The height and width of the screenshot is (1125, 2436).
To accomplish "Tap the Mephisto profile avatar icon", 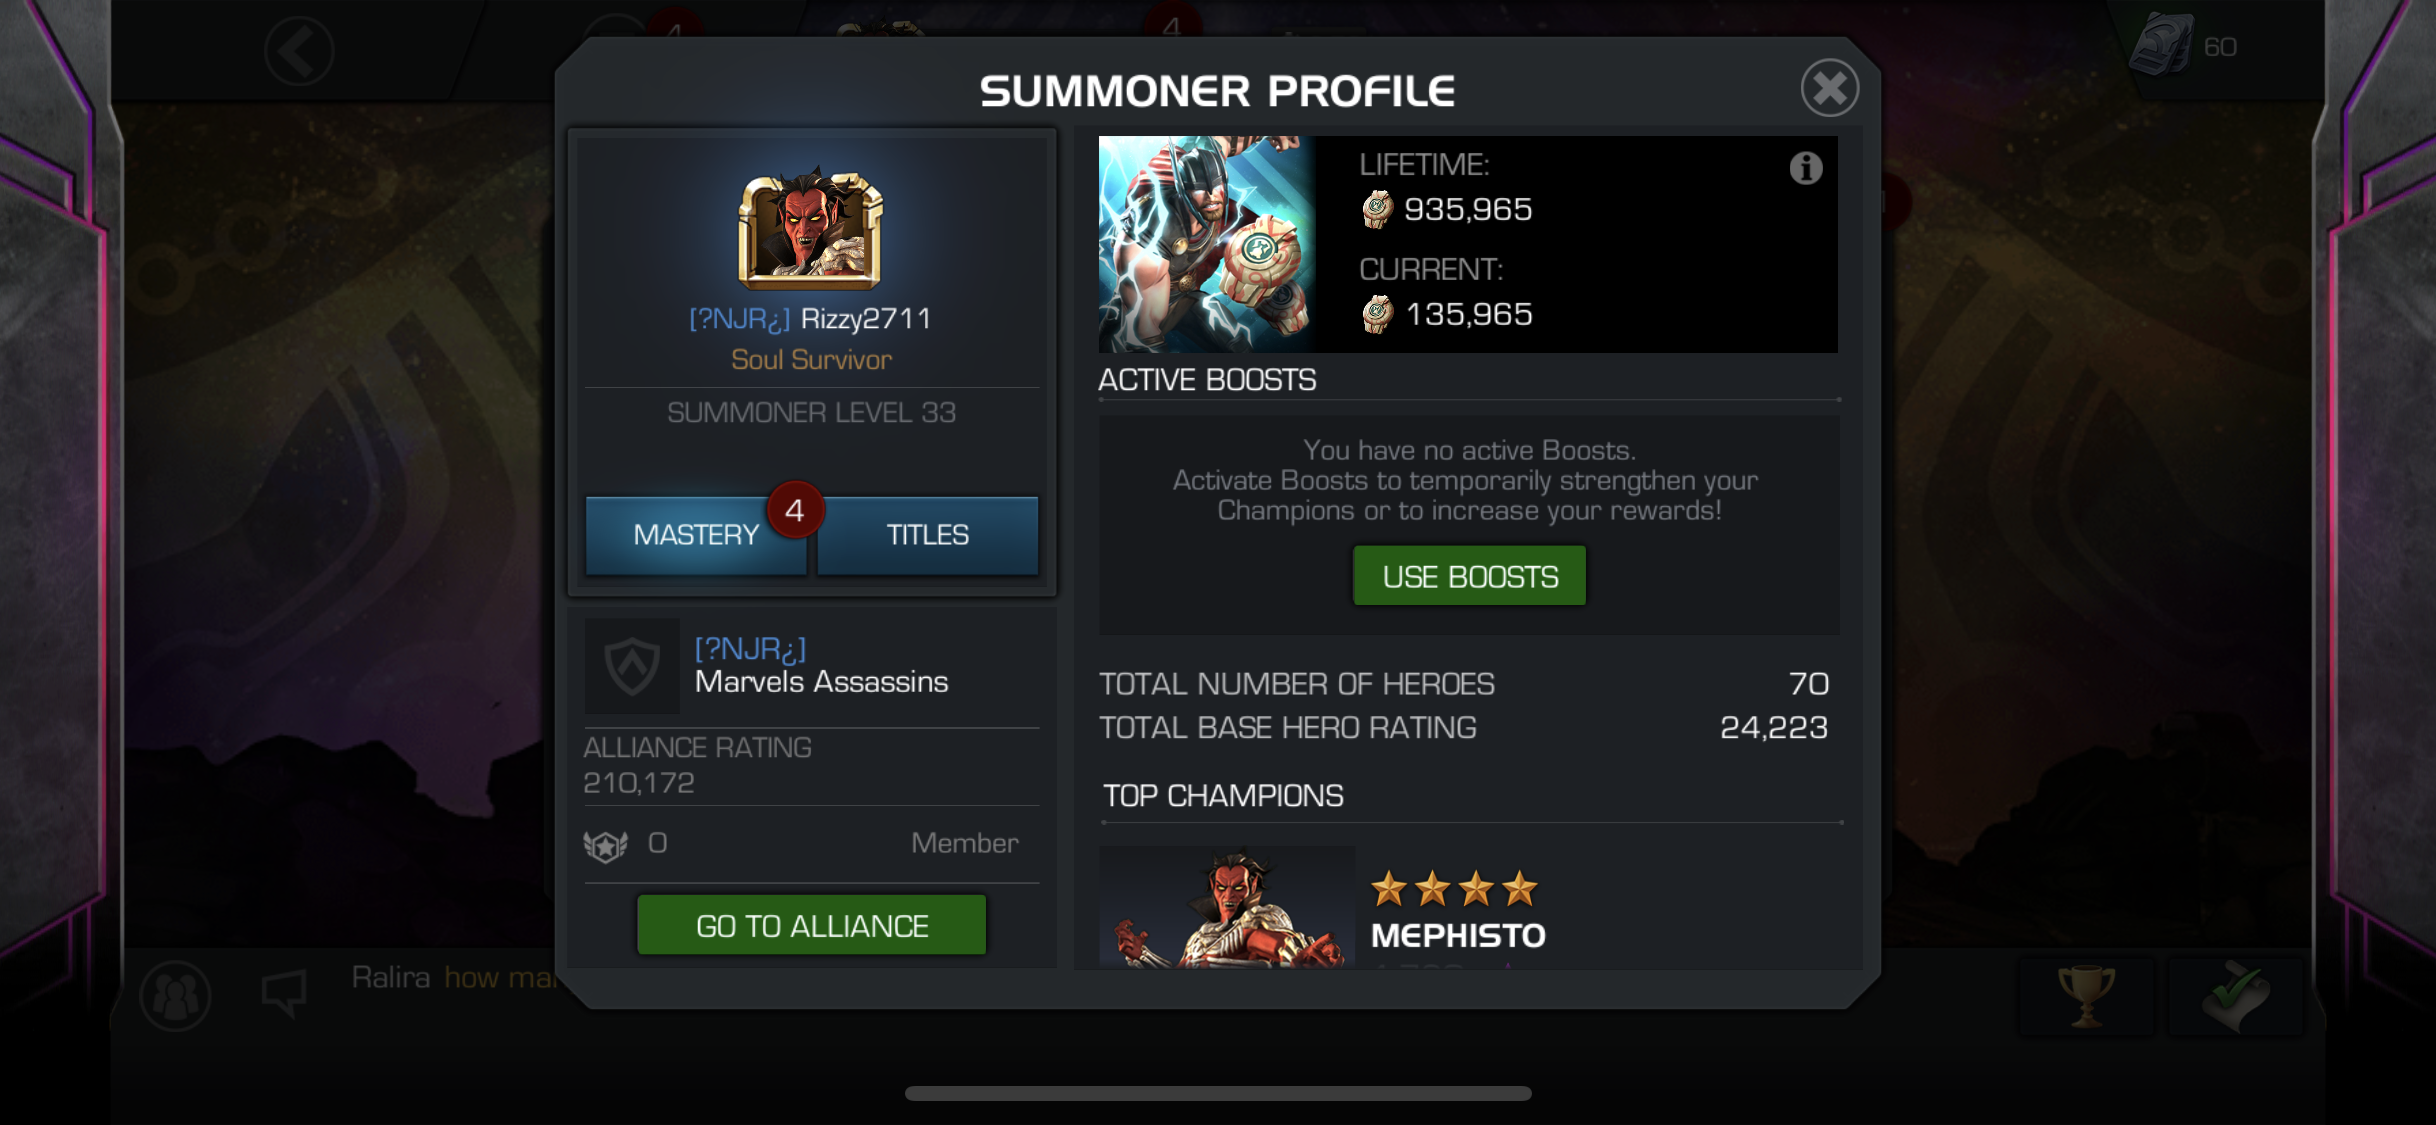I will (x=810, y=229).
